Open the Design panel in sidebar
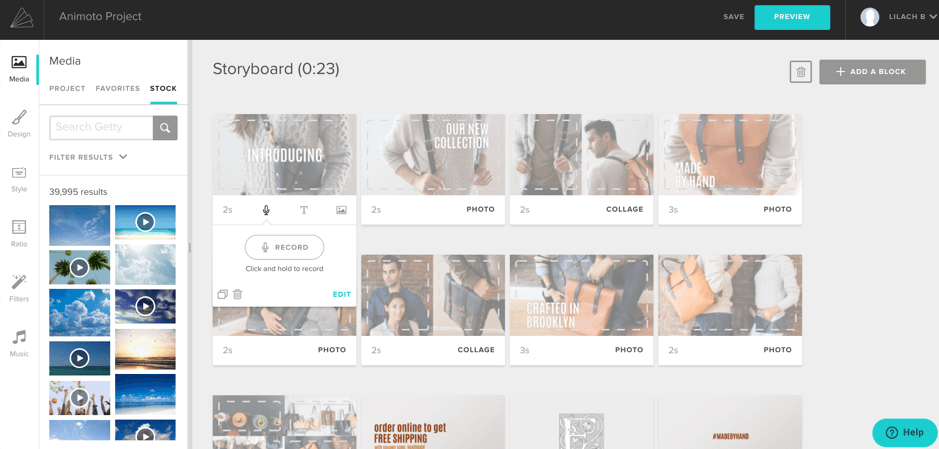This screenshot has height=449, width=939. tap(19, 124)
